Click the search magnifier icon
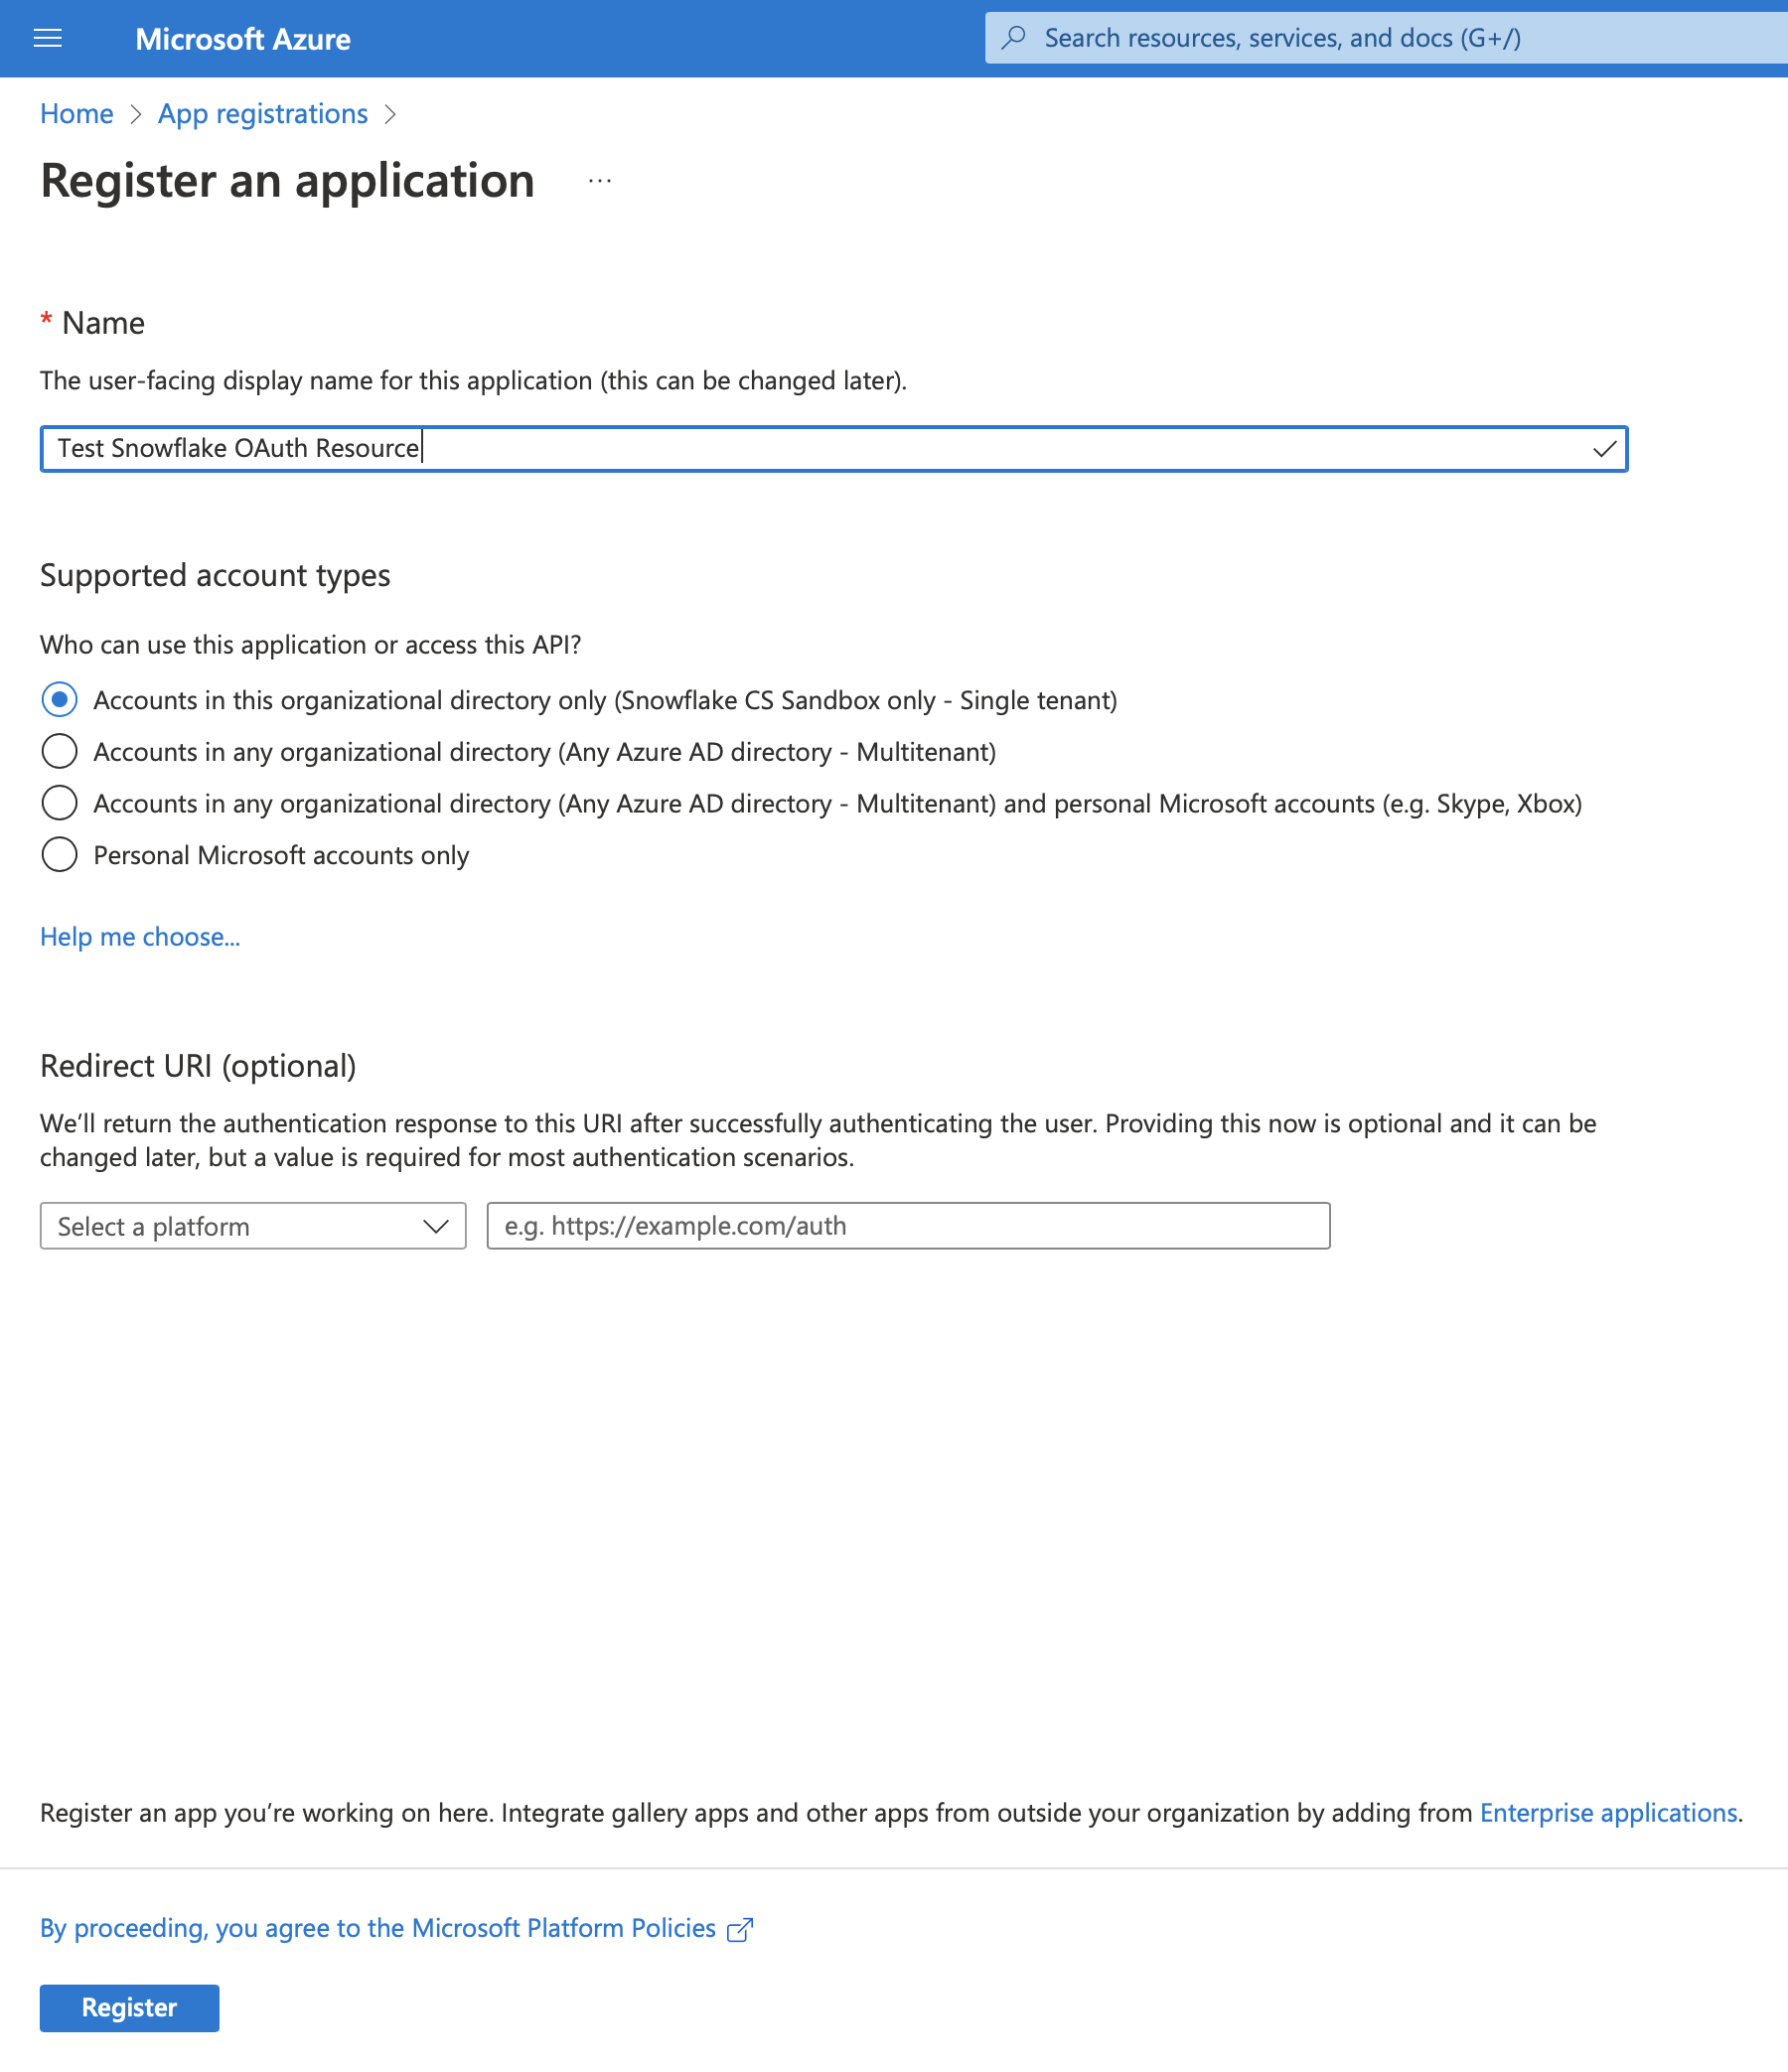Screen dimensions: 1788x2072 click(x=1014, y=38)
